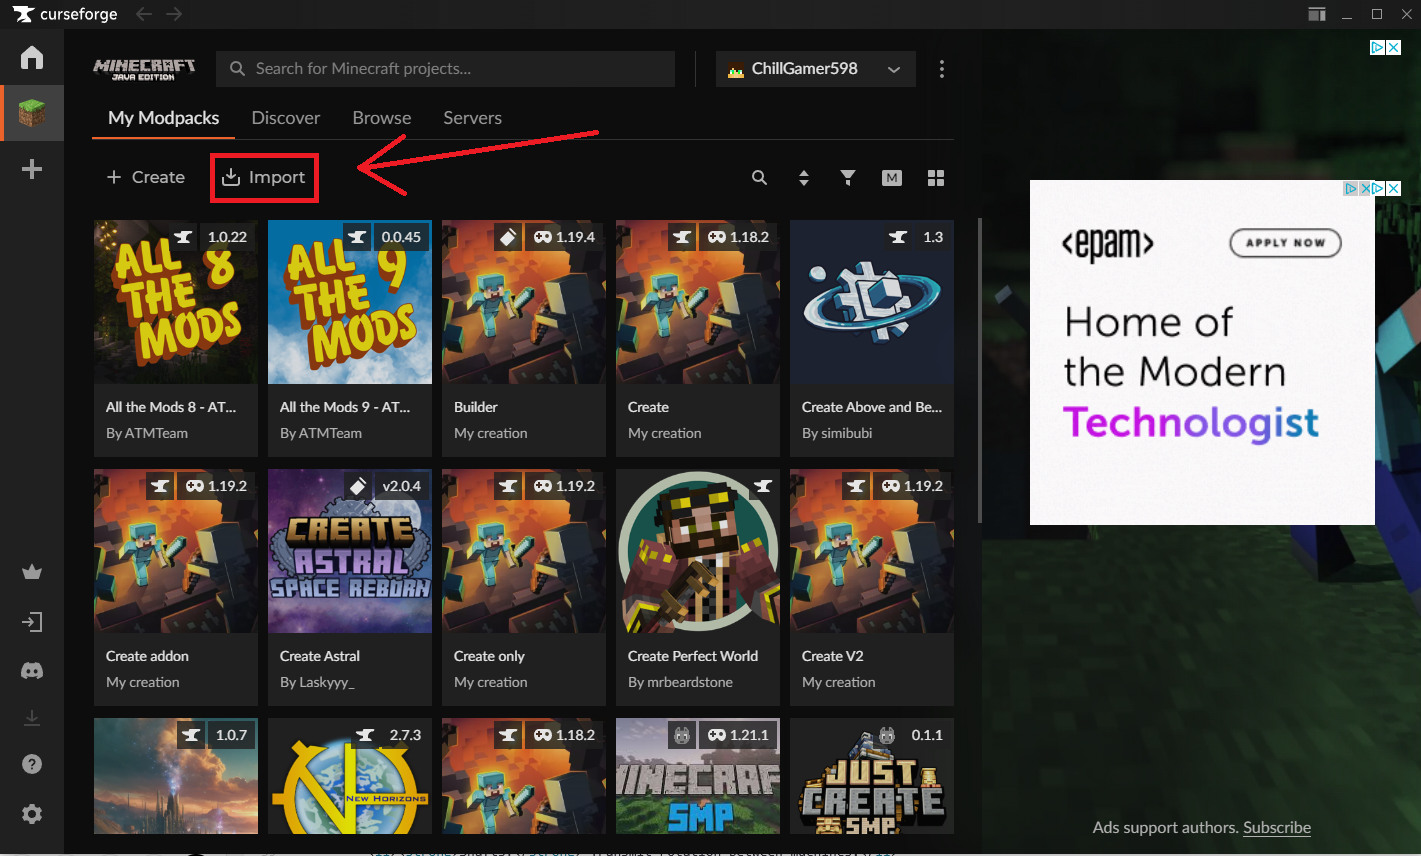This screenshot has height=856, width=1421.
Task: Open the filter funnel icon
Action: (848, 178)
